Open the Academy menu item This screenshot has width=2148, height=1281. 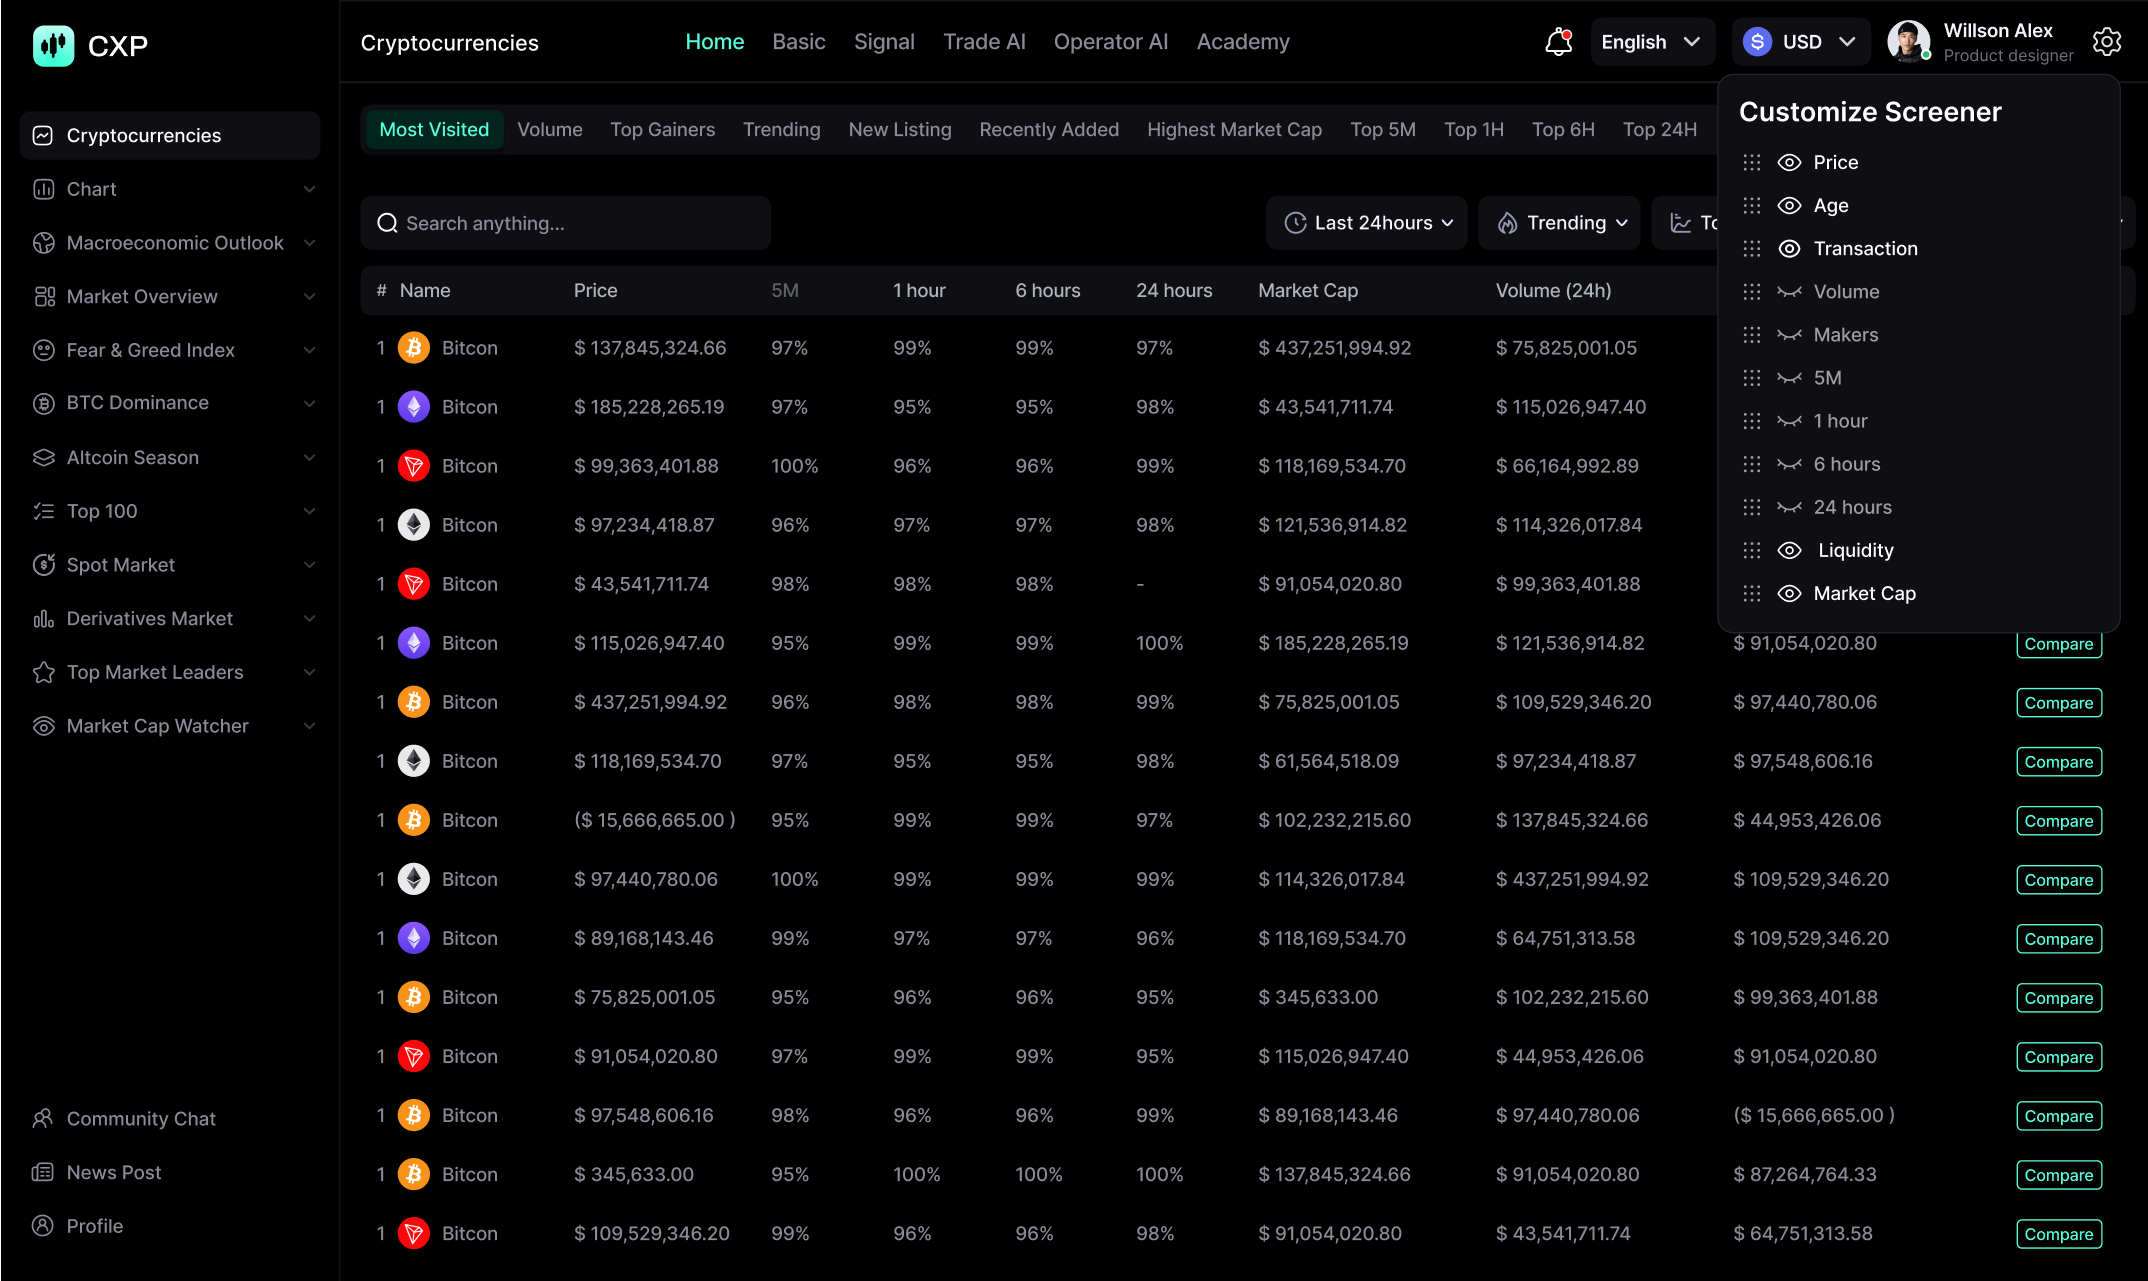tap(1242, 41)
